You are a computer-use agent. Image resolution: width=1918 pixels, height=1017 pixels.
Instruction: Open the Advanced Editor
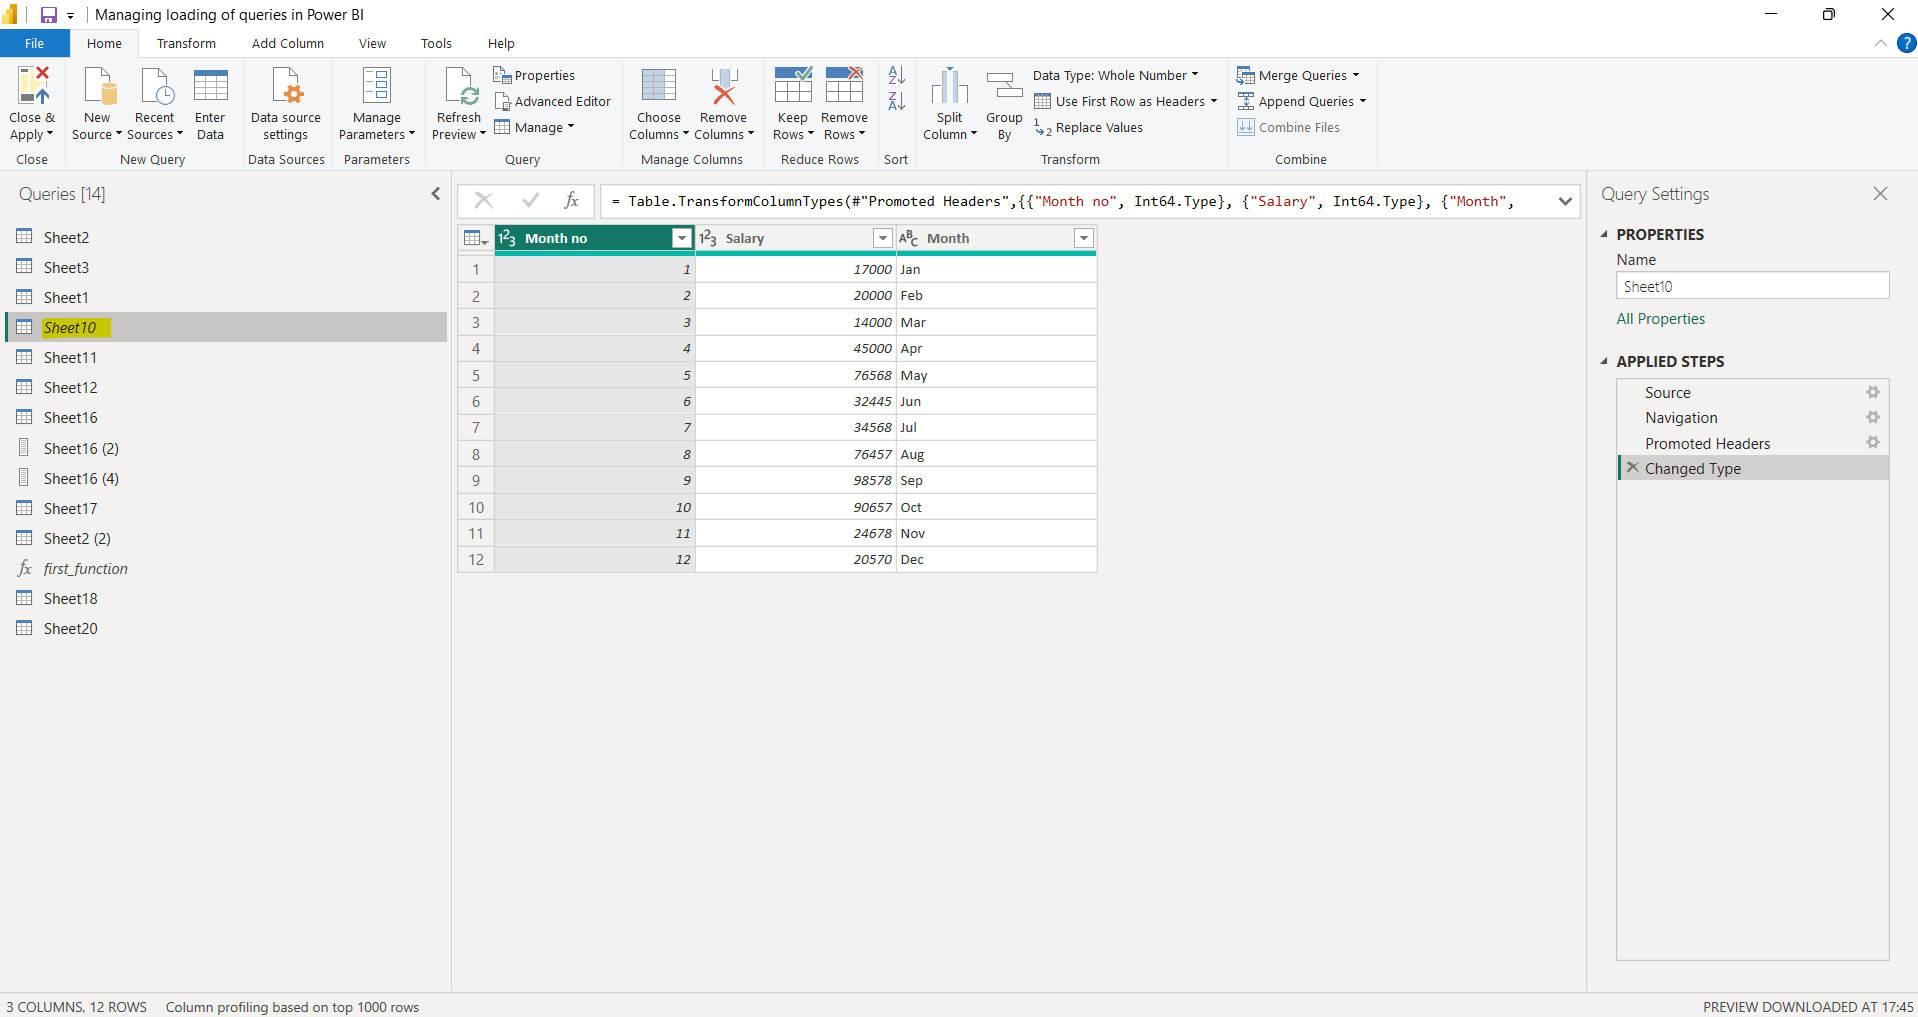tap(553, 100)
